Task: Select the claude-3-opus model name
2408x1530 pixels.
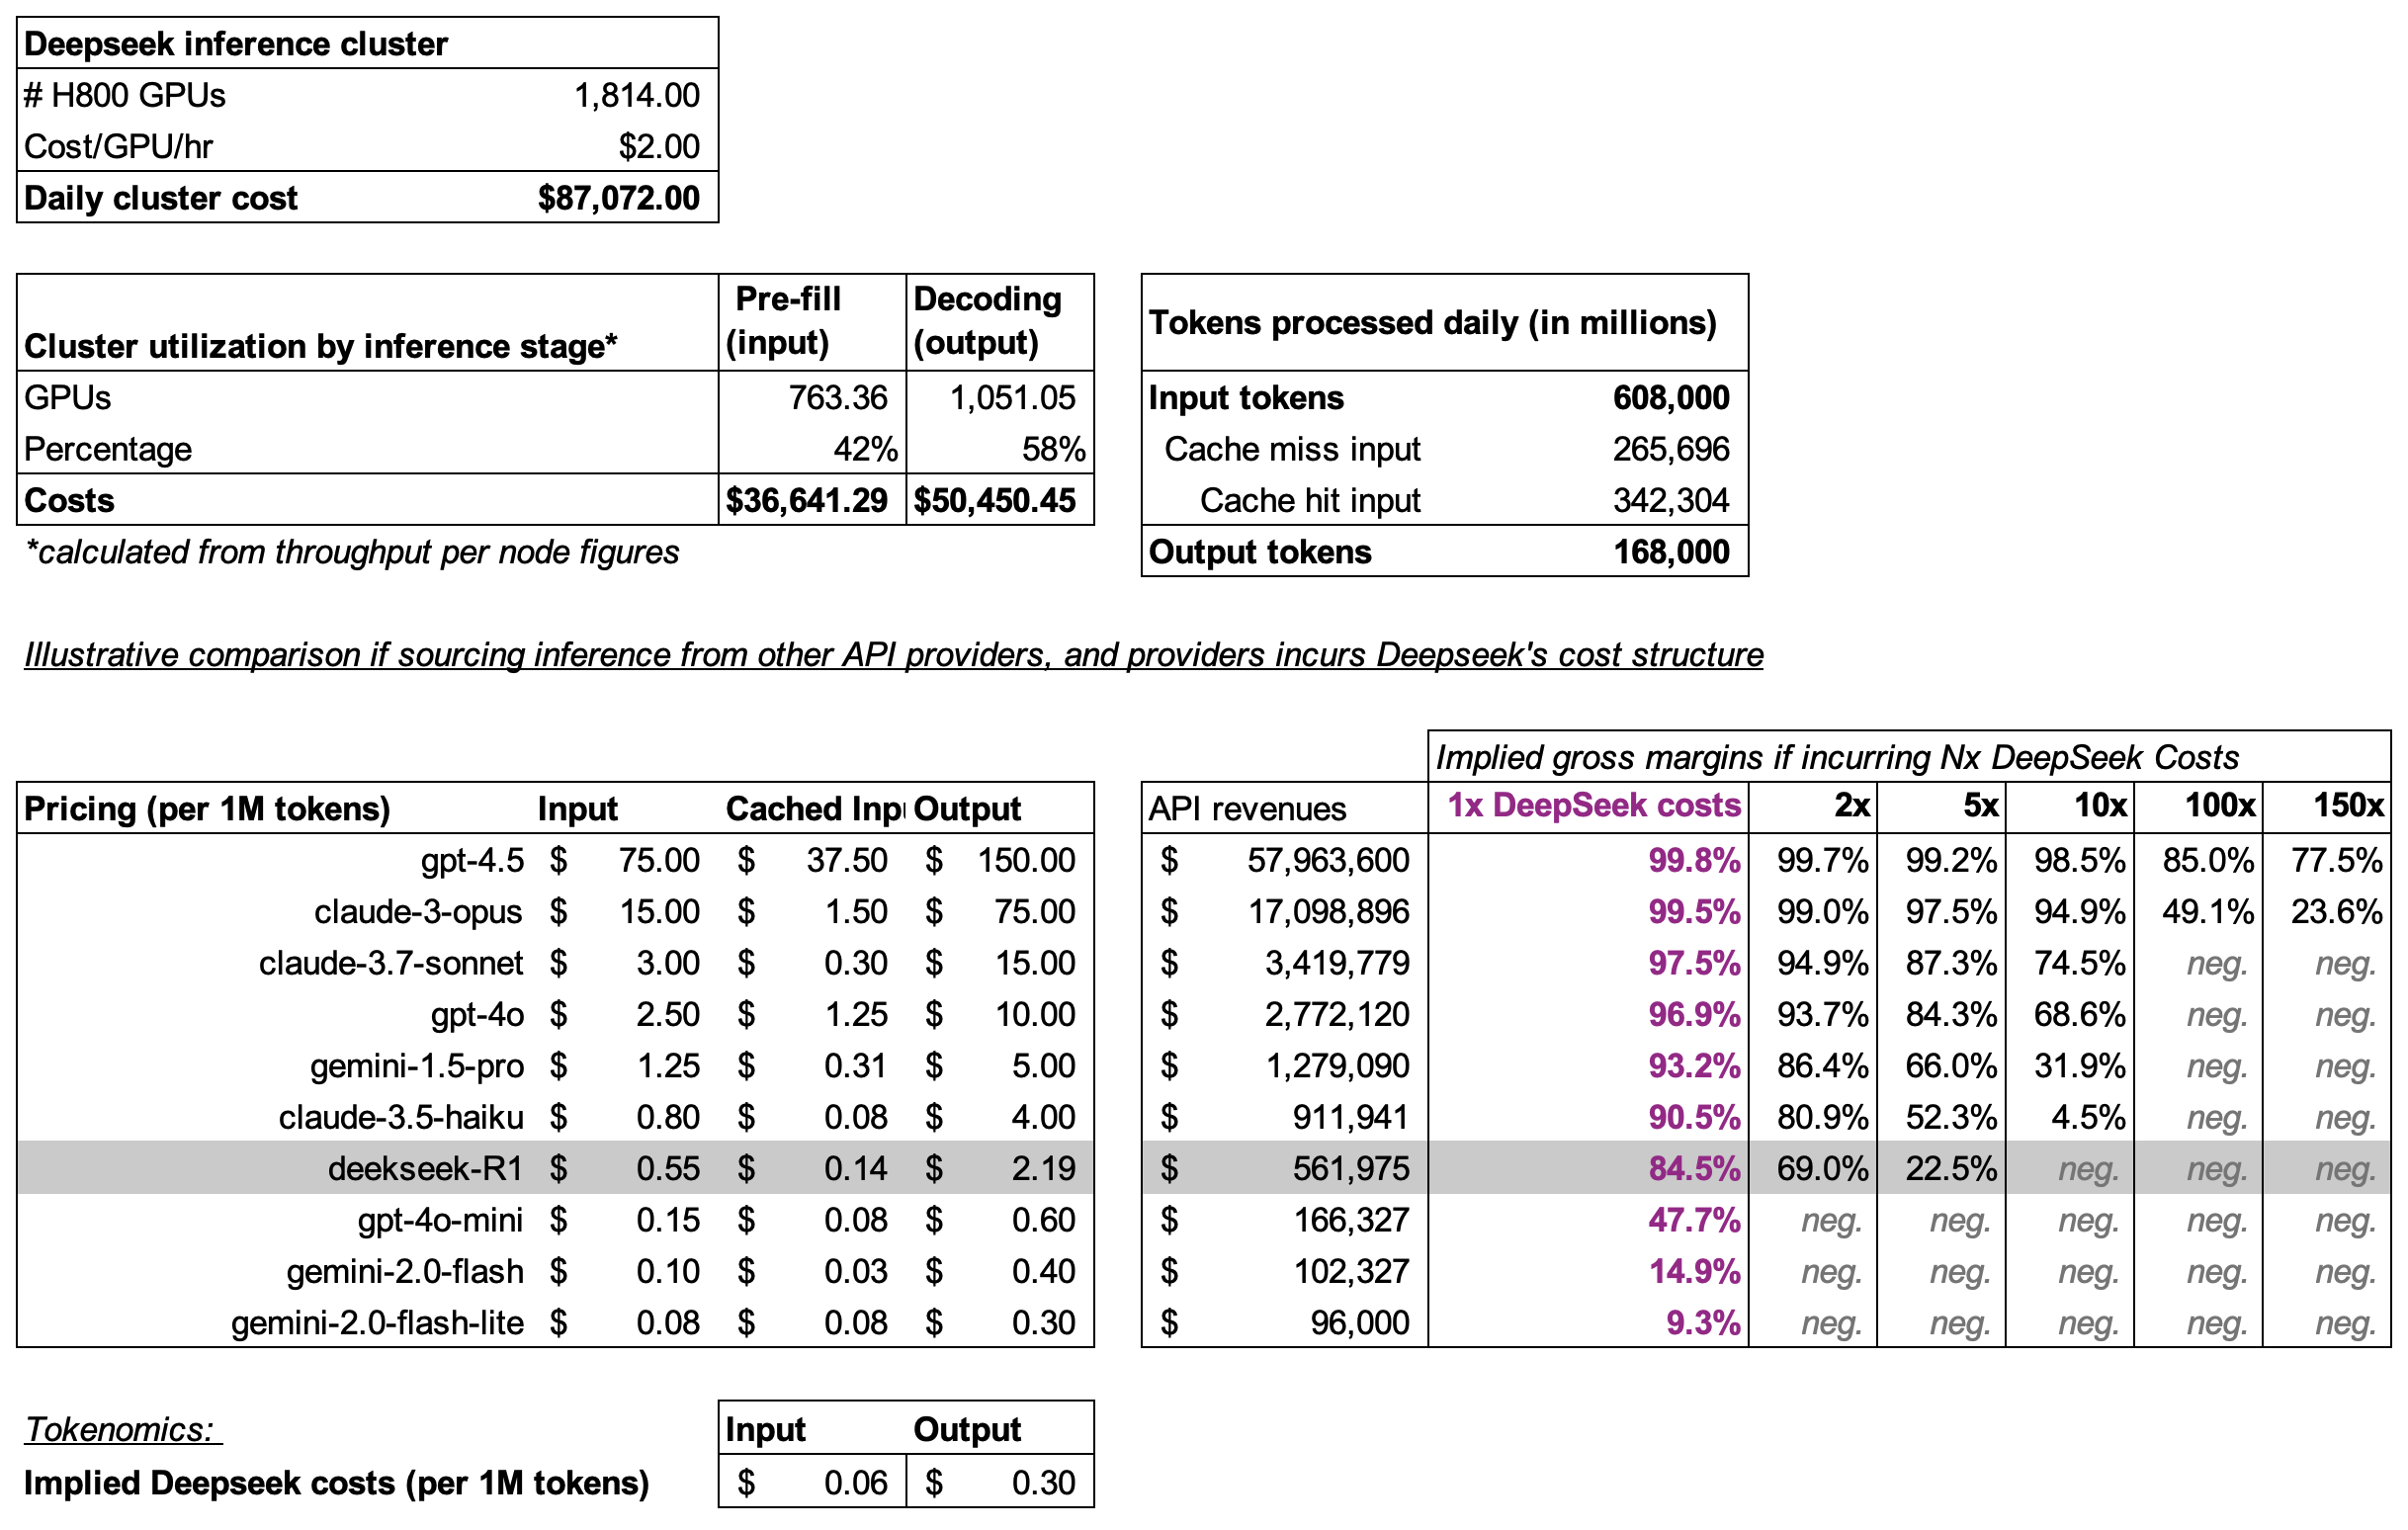Action: tap(418, 912)
